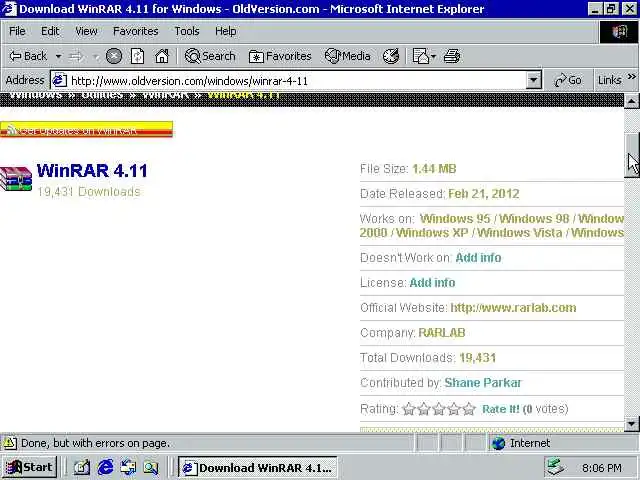Click the Mail toolbar icon

click(x=420, y=56)
